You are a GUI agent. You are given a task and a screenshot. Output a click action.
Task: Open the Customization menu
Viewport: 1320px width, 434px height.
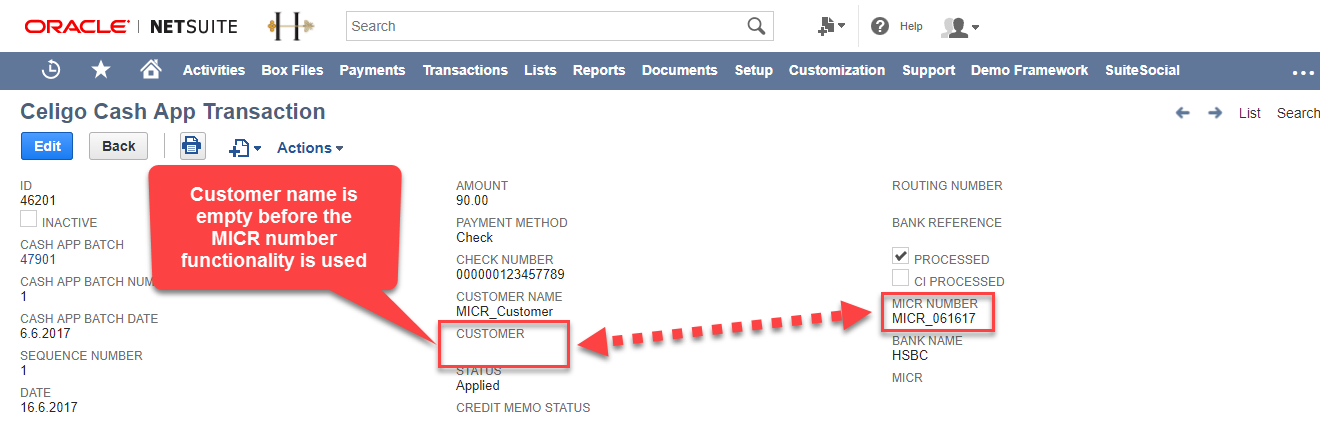(x=837, y=70)
